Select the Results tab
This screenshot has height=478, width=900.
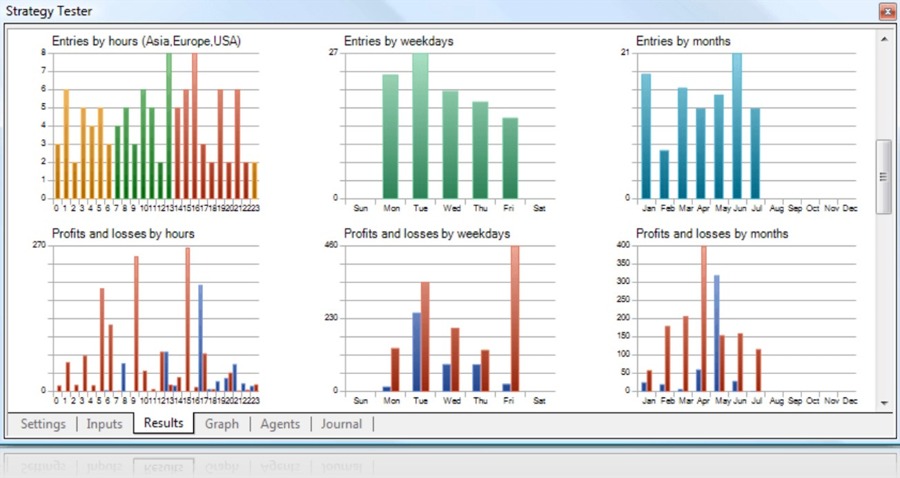click(164, 423)
